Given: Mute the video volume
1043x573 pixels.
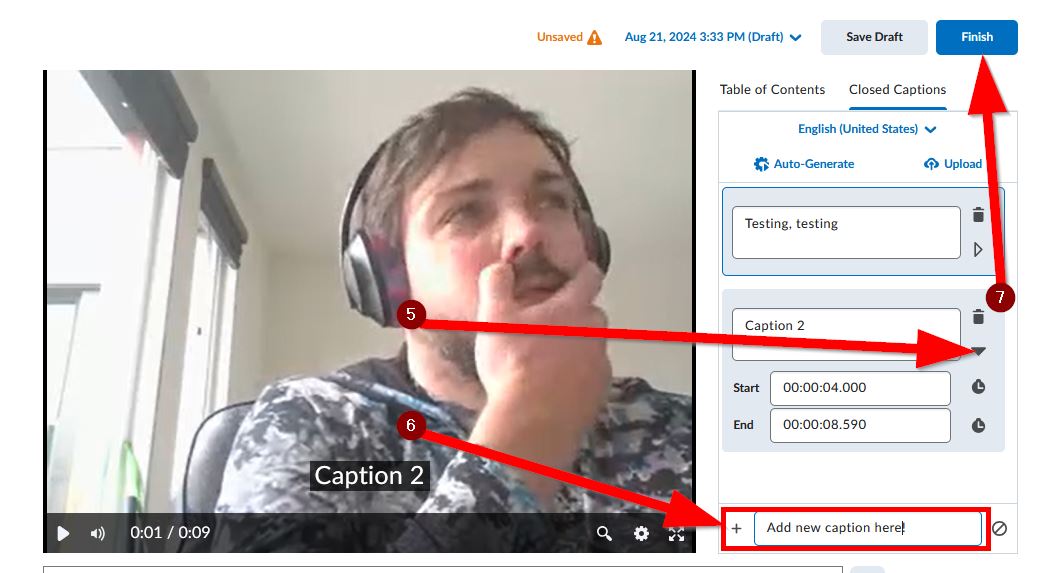Looking at the screenshot, I should (98, 533).
